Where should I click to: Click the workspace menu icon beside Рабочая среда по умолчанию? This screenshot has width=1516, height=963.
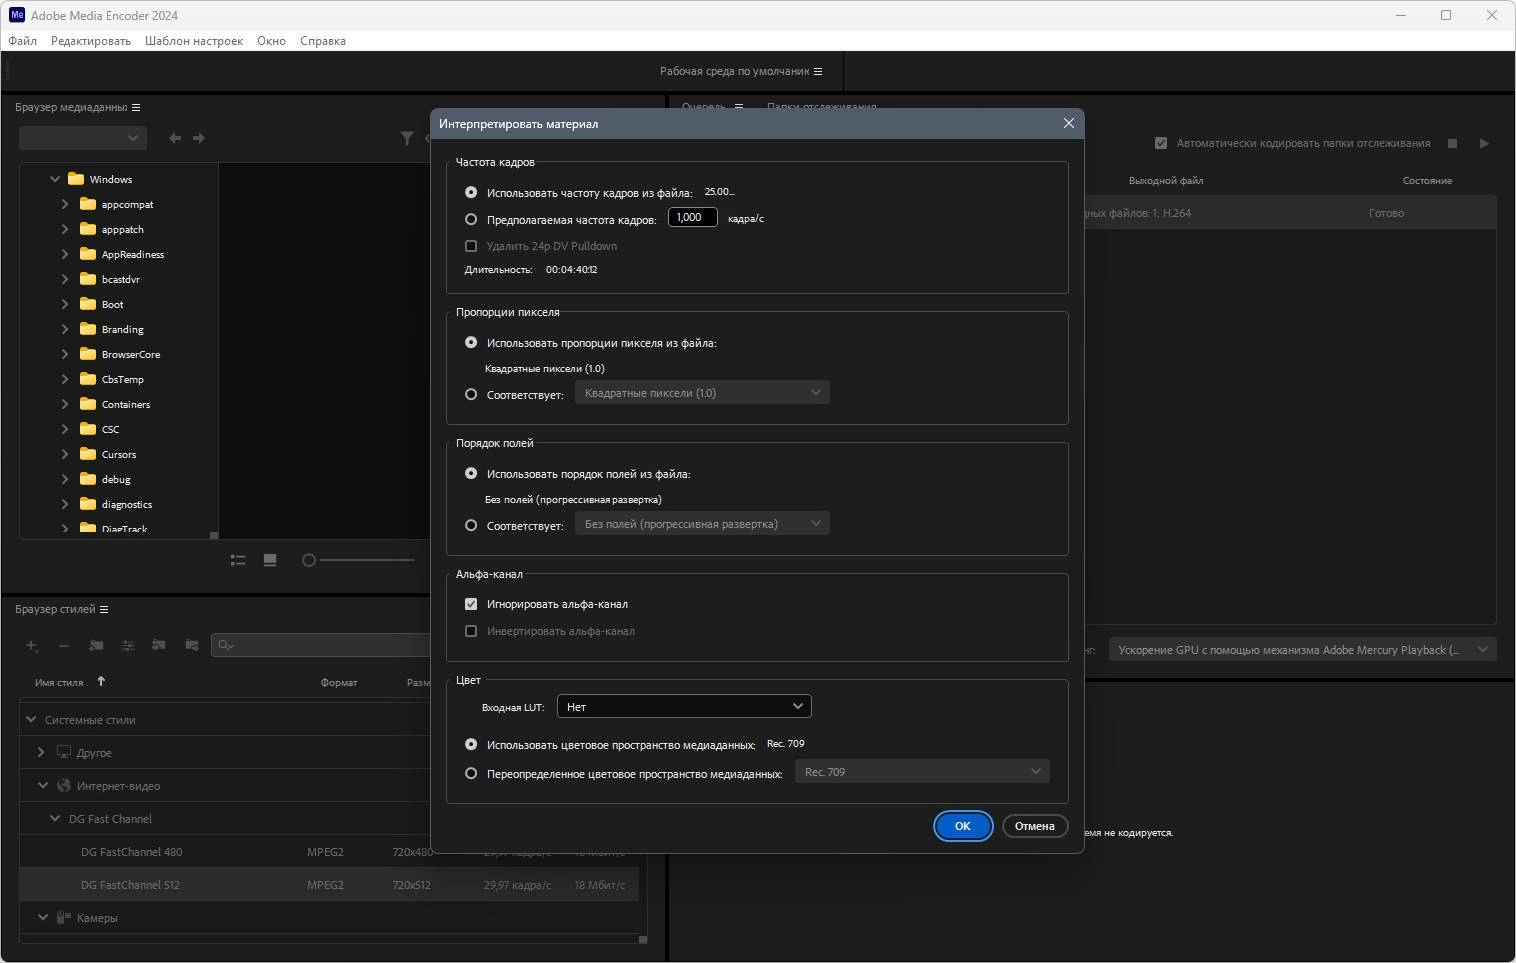tap(818, 71)
